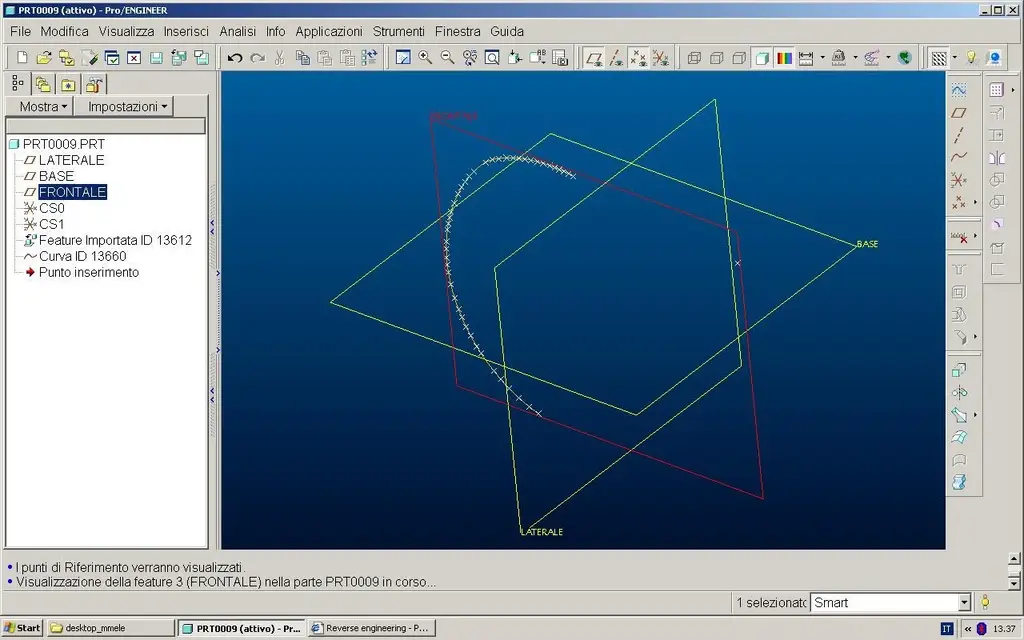The width and height of the screenshot is (1024, 640).
Task: Open the hatch pattern icon dropdown arrow
Action: click(x=954, y=57)
